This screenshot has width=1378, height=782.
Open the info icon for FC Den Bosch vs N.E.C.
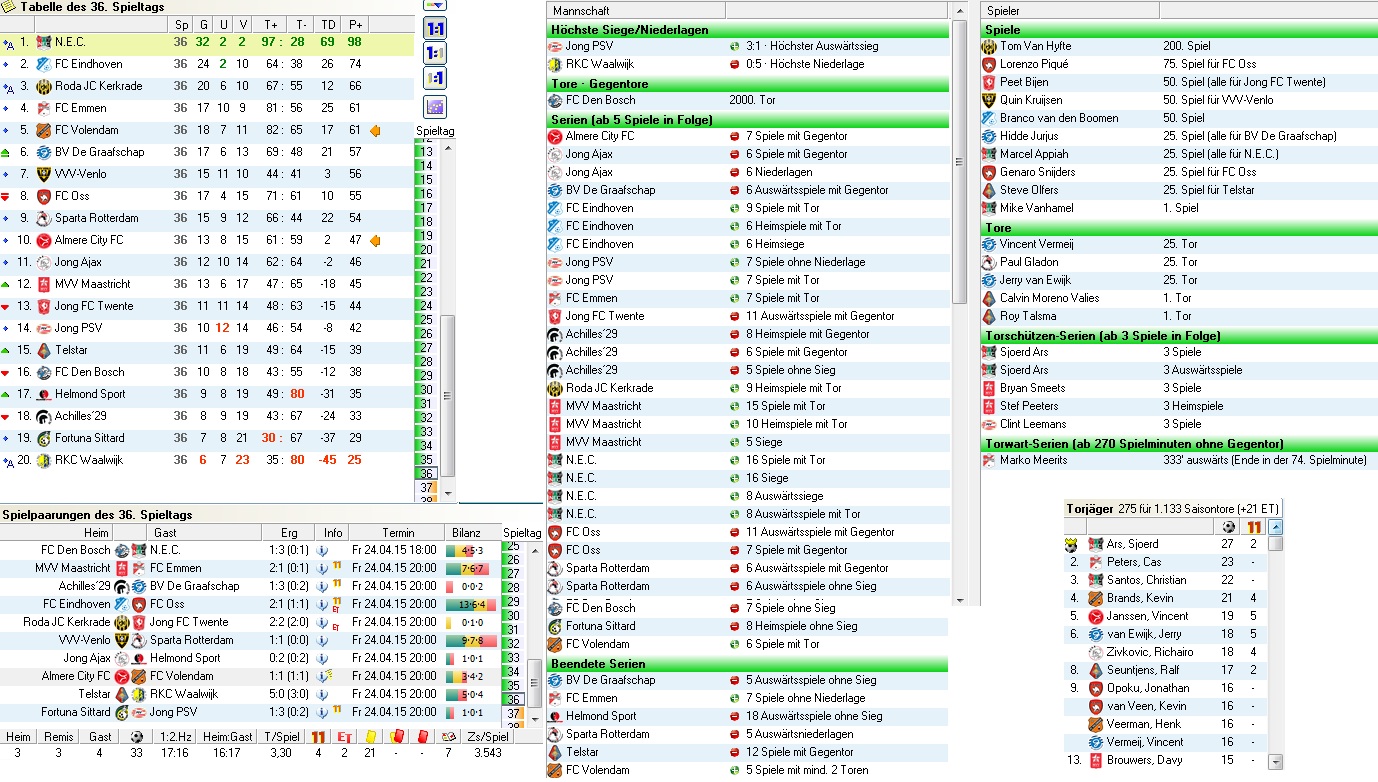tap(323, 550)
